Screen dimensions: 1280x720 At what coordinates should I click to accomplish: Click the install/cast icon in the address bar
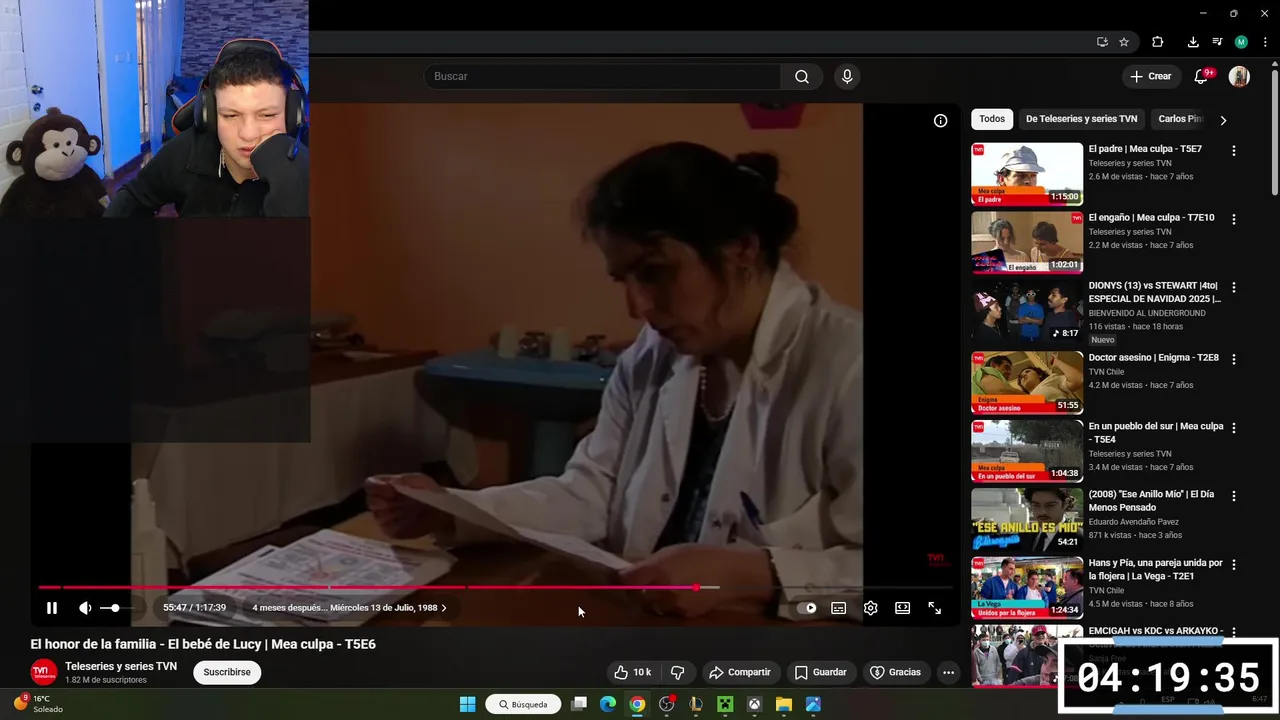[1102, 42]
